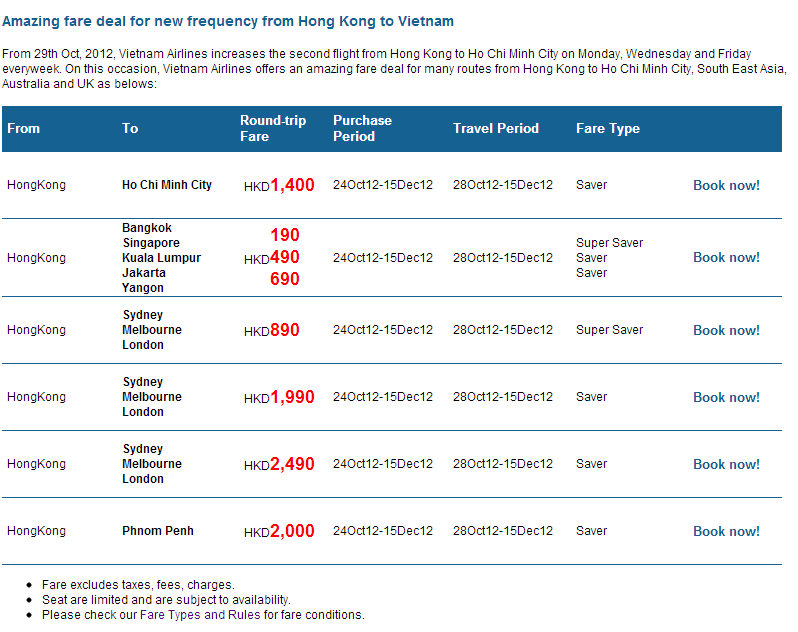Click the To column header
The image size is (798, 632).
coord(130,128)
